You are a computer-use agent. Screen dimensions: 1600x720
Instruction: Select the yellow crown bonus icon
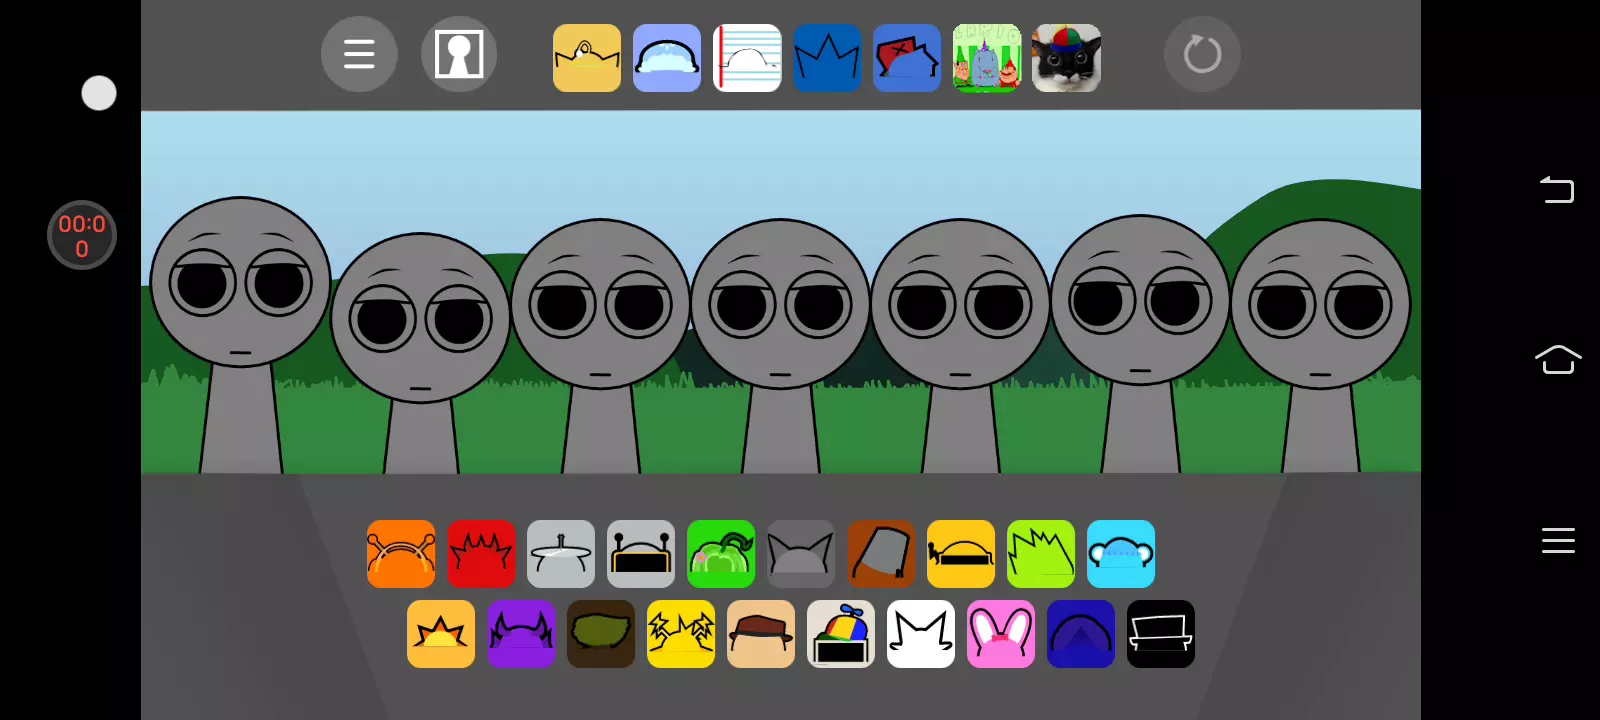point(587,58)
